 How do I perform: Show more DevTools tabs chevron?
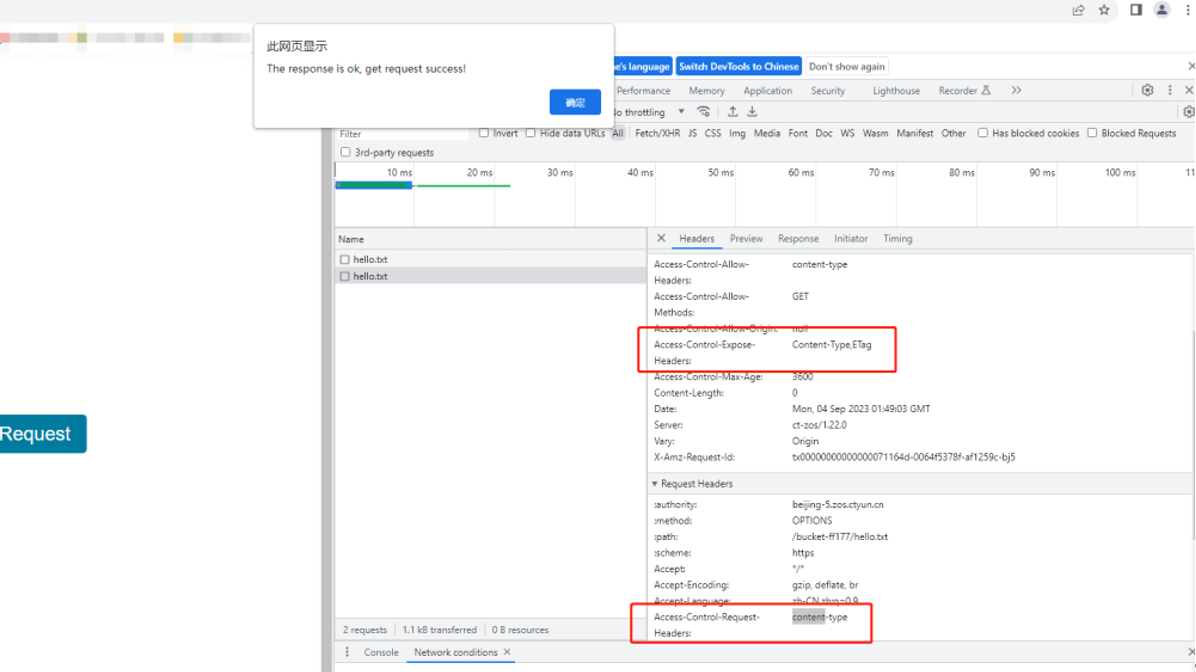[x=1016, y=90]
